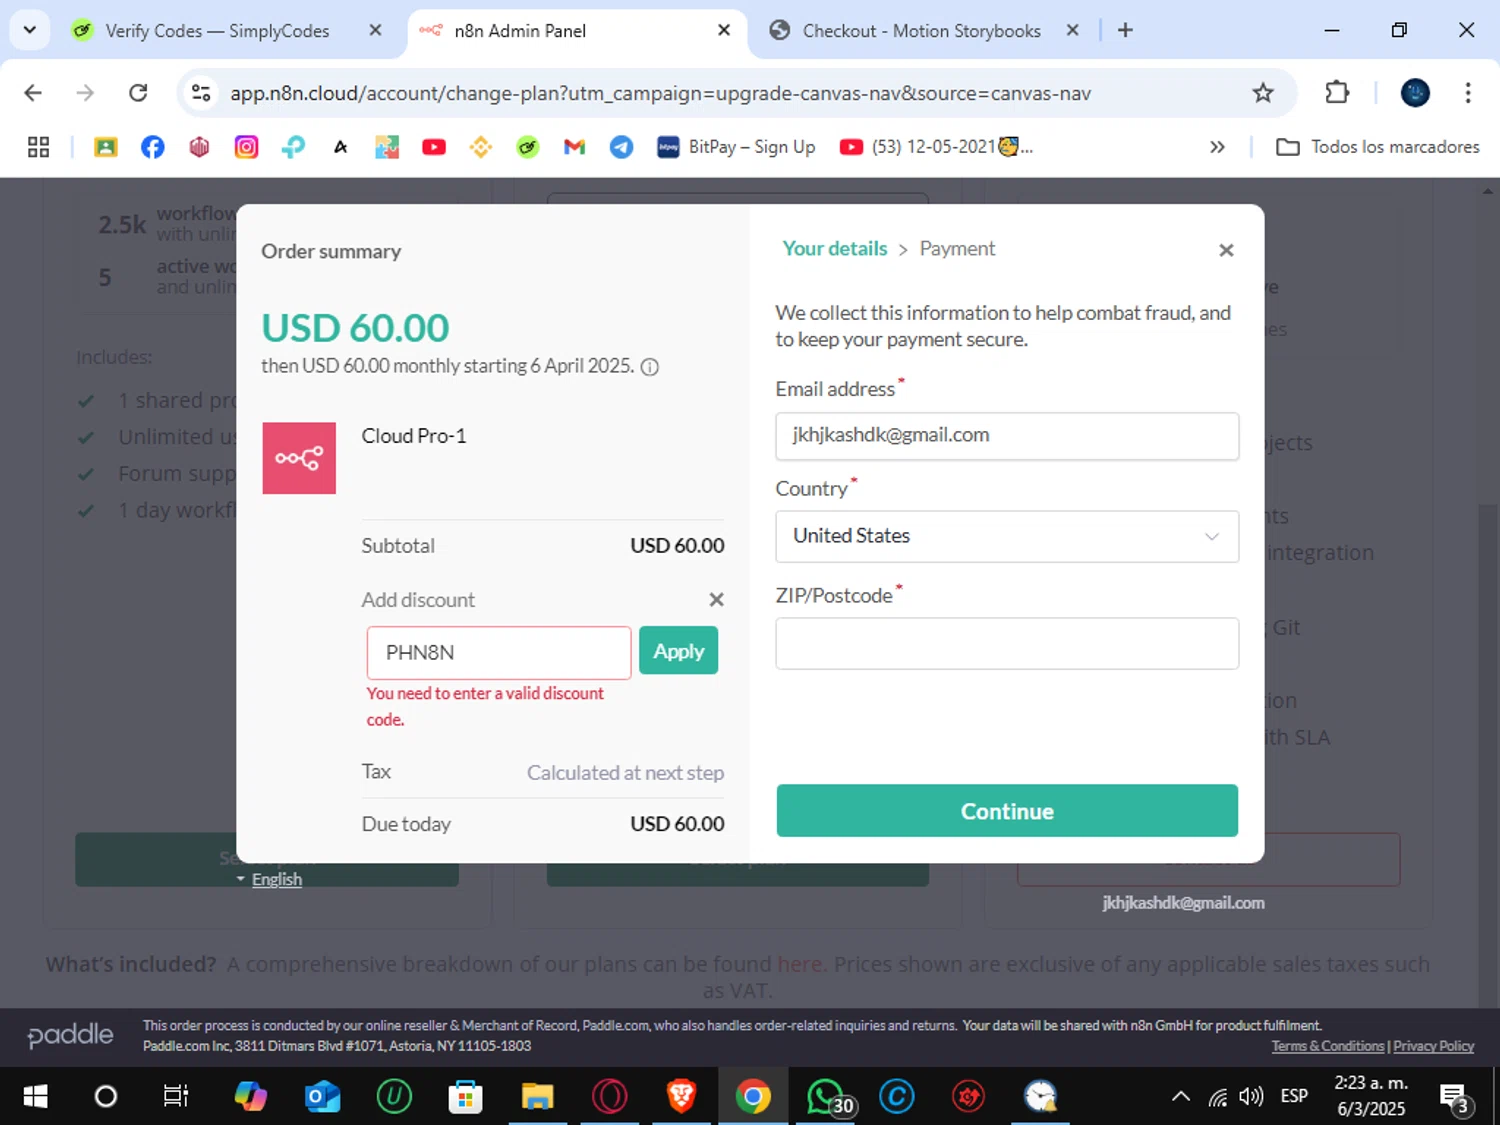Image resolution: width=1500 pixels, height=1125 pixels.
Task: Click the Payment breadcrumb step
Action: tap(957, 248)
